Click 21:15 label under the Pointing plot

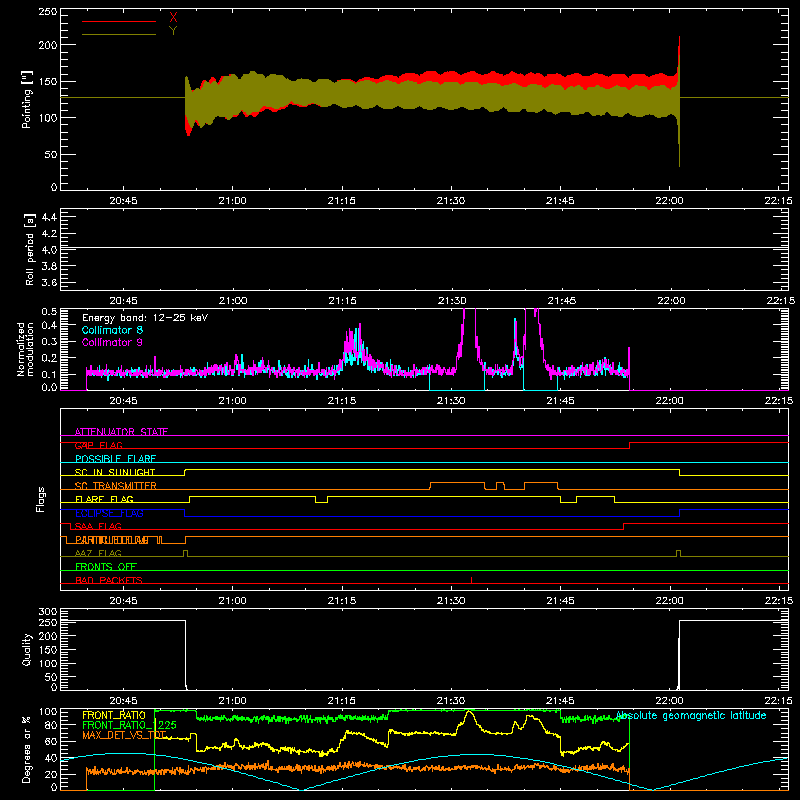click(342, 201)
